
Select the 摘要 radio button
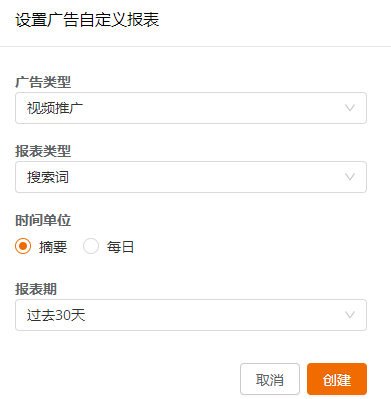(x=23, y=246)
